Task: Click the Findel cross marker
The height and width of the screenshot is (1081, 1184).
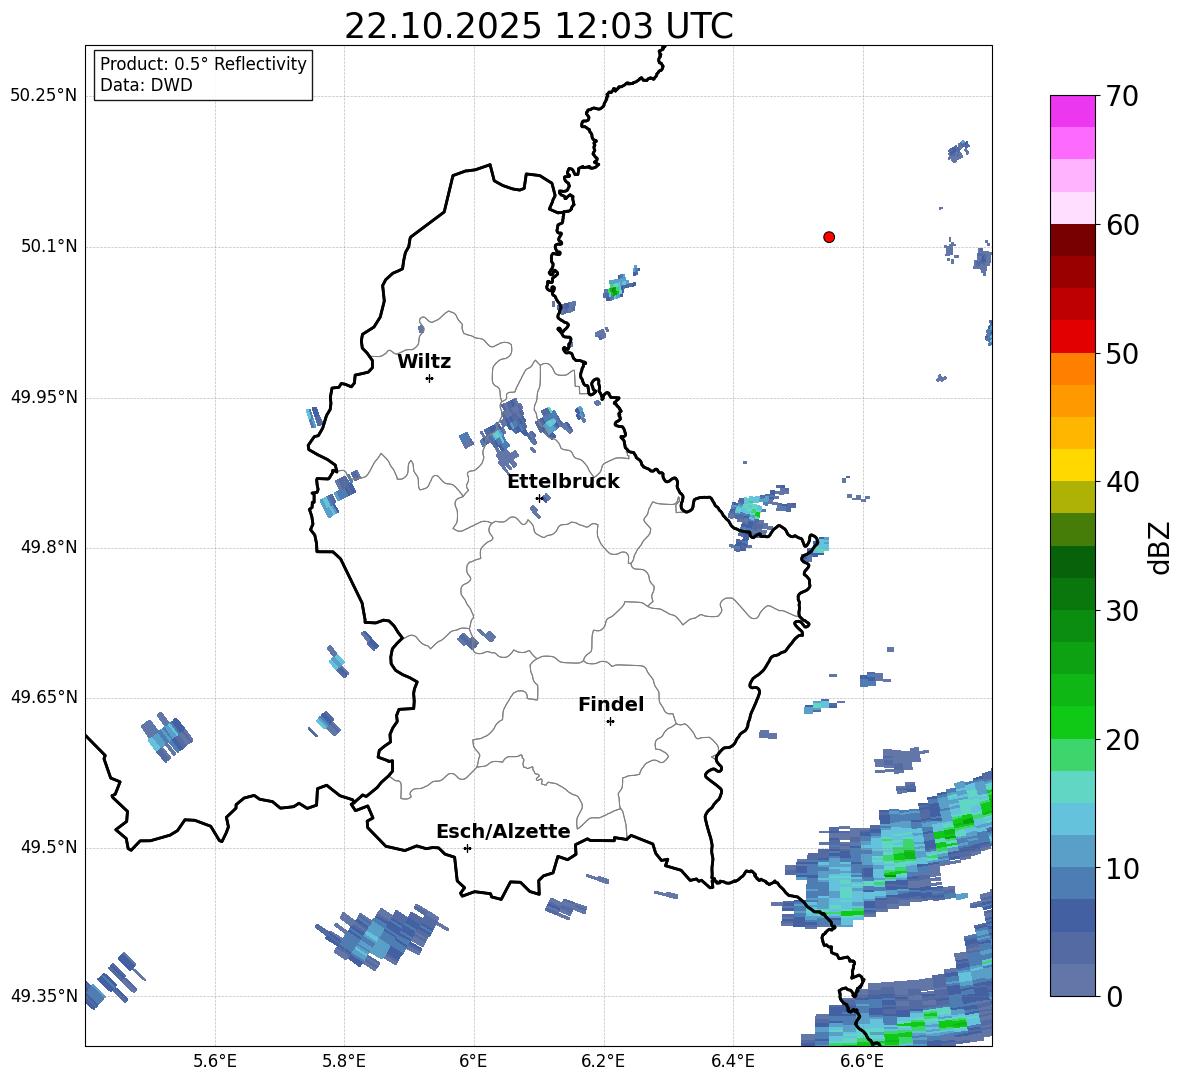Action: point(610,722)
